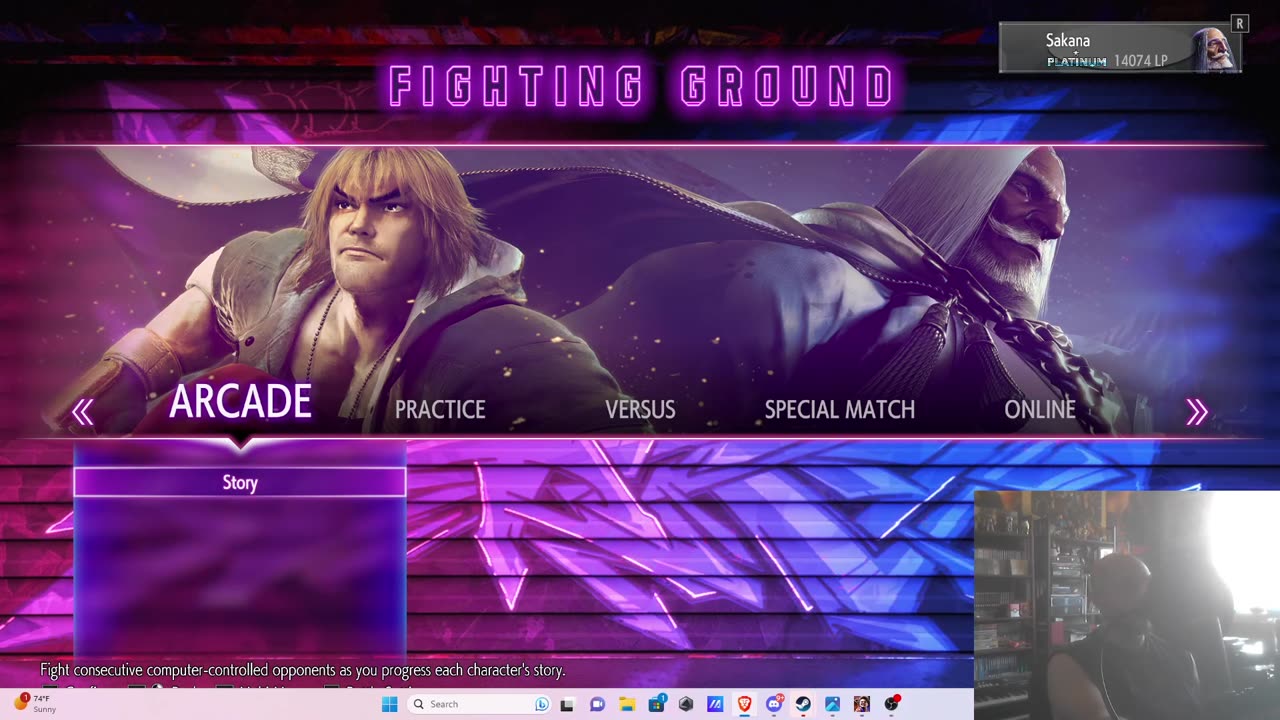Choose the SPECIAL MATCH tab
Viewport: 1280px width, 720px height.
839,409
